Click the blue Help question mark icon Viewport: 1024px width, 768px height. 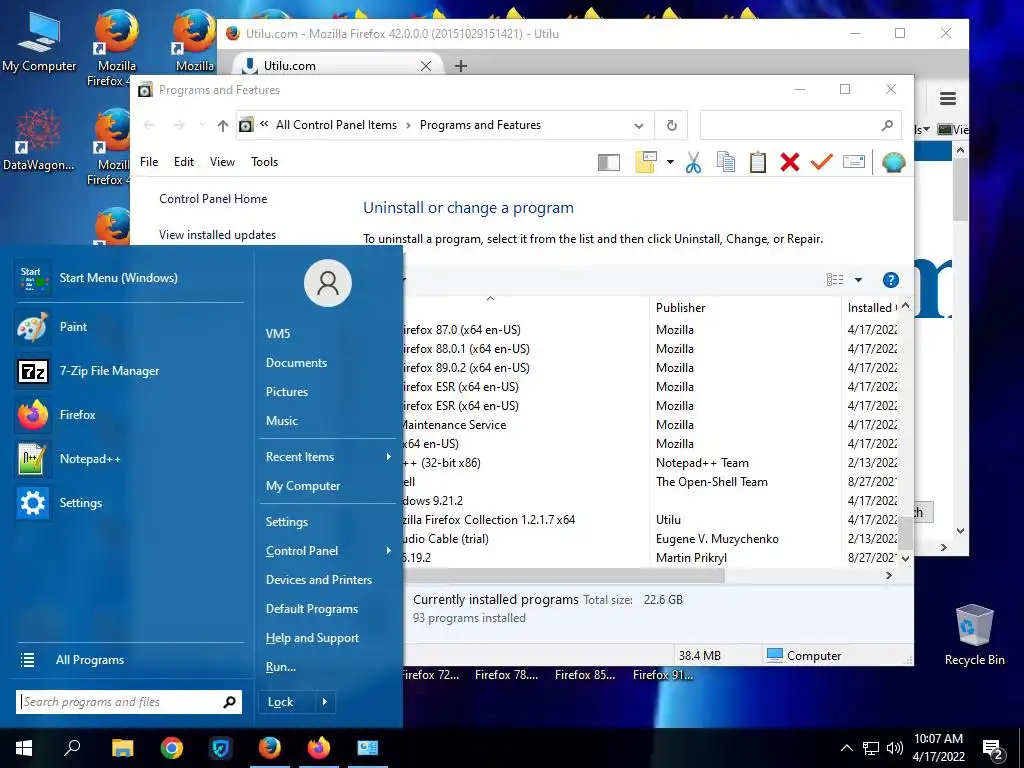click(x=891, y=280)
